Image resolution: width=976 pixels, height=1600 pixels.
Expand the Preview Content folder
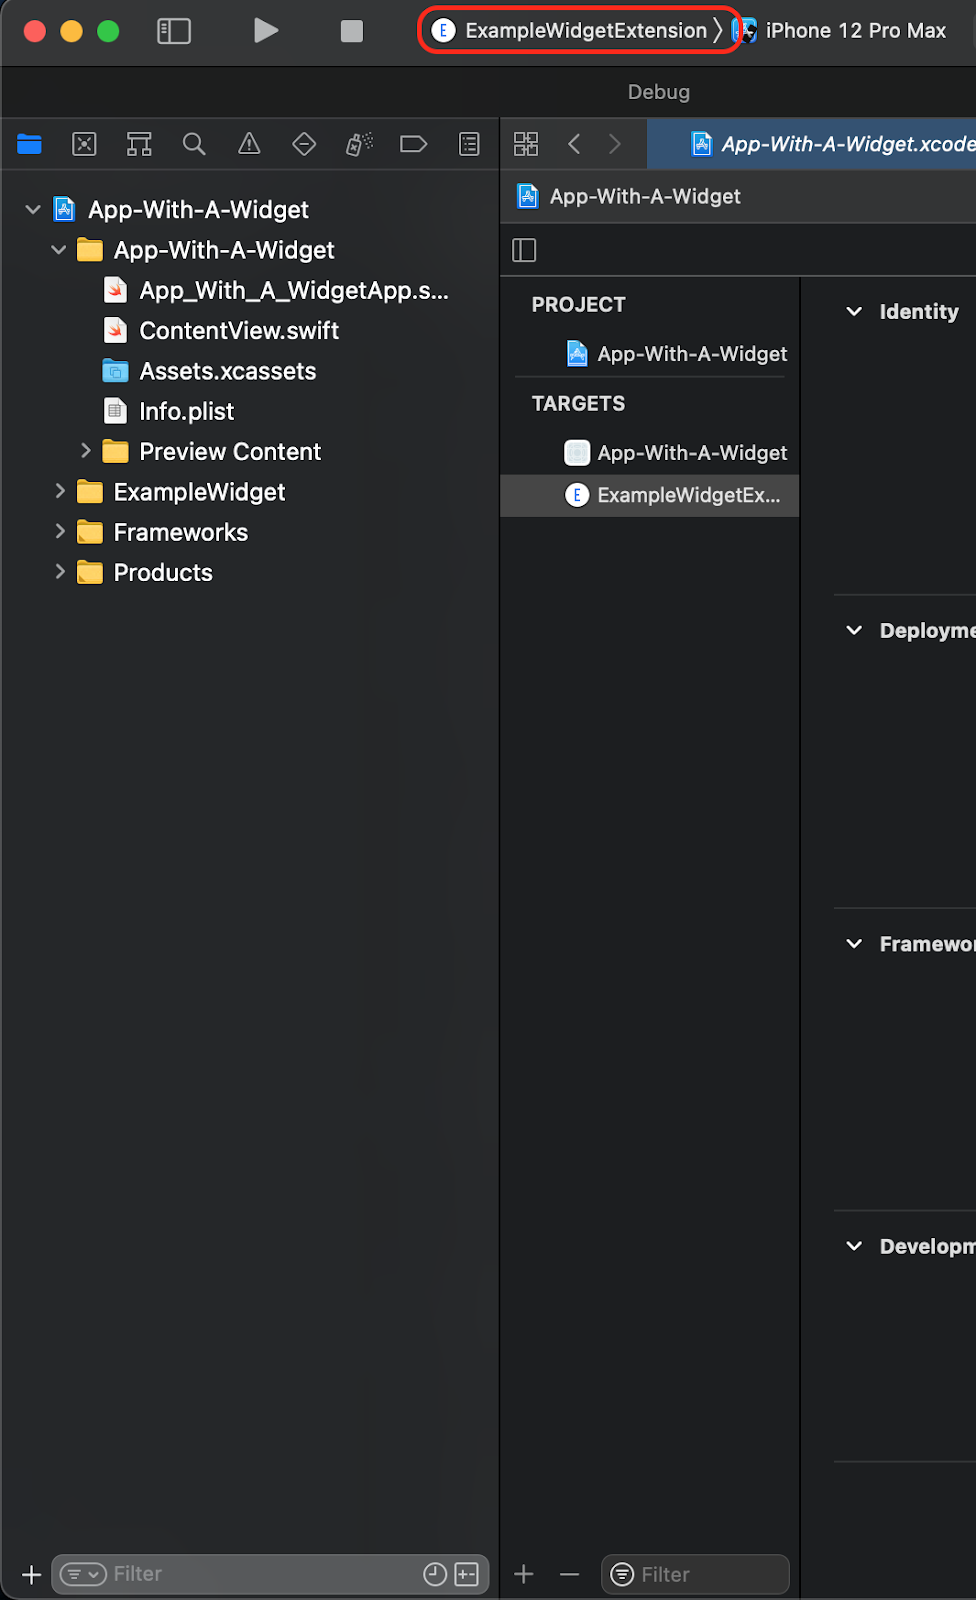pos(85,451)
